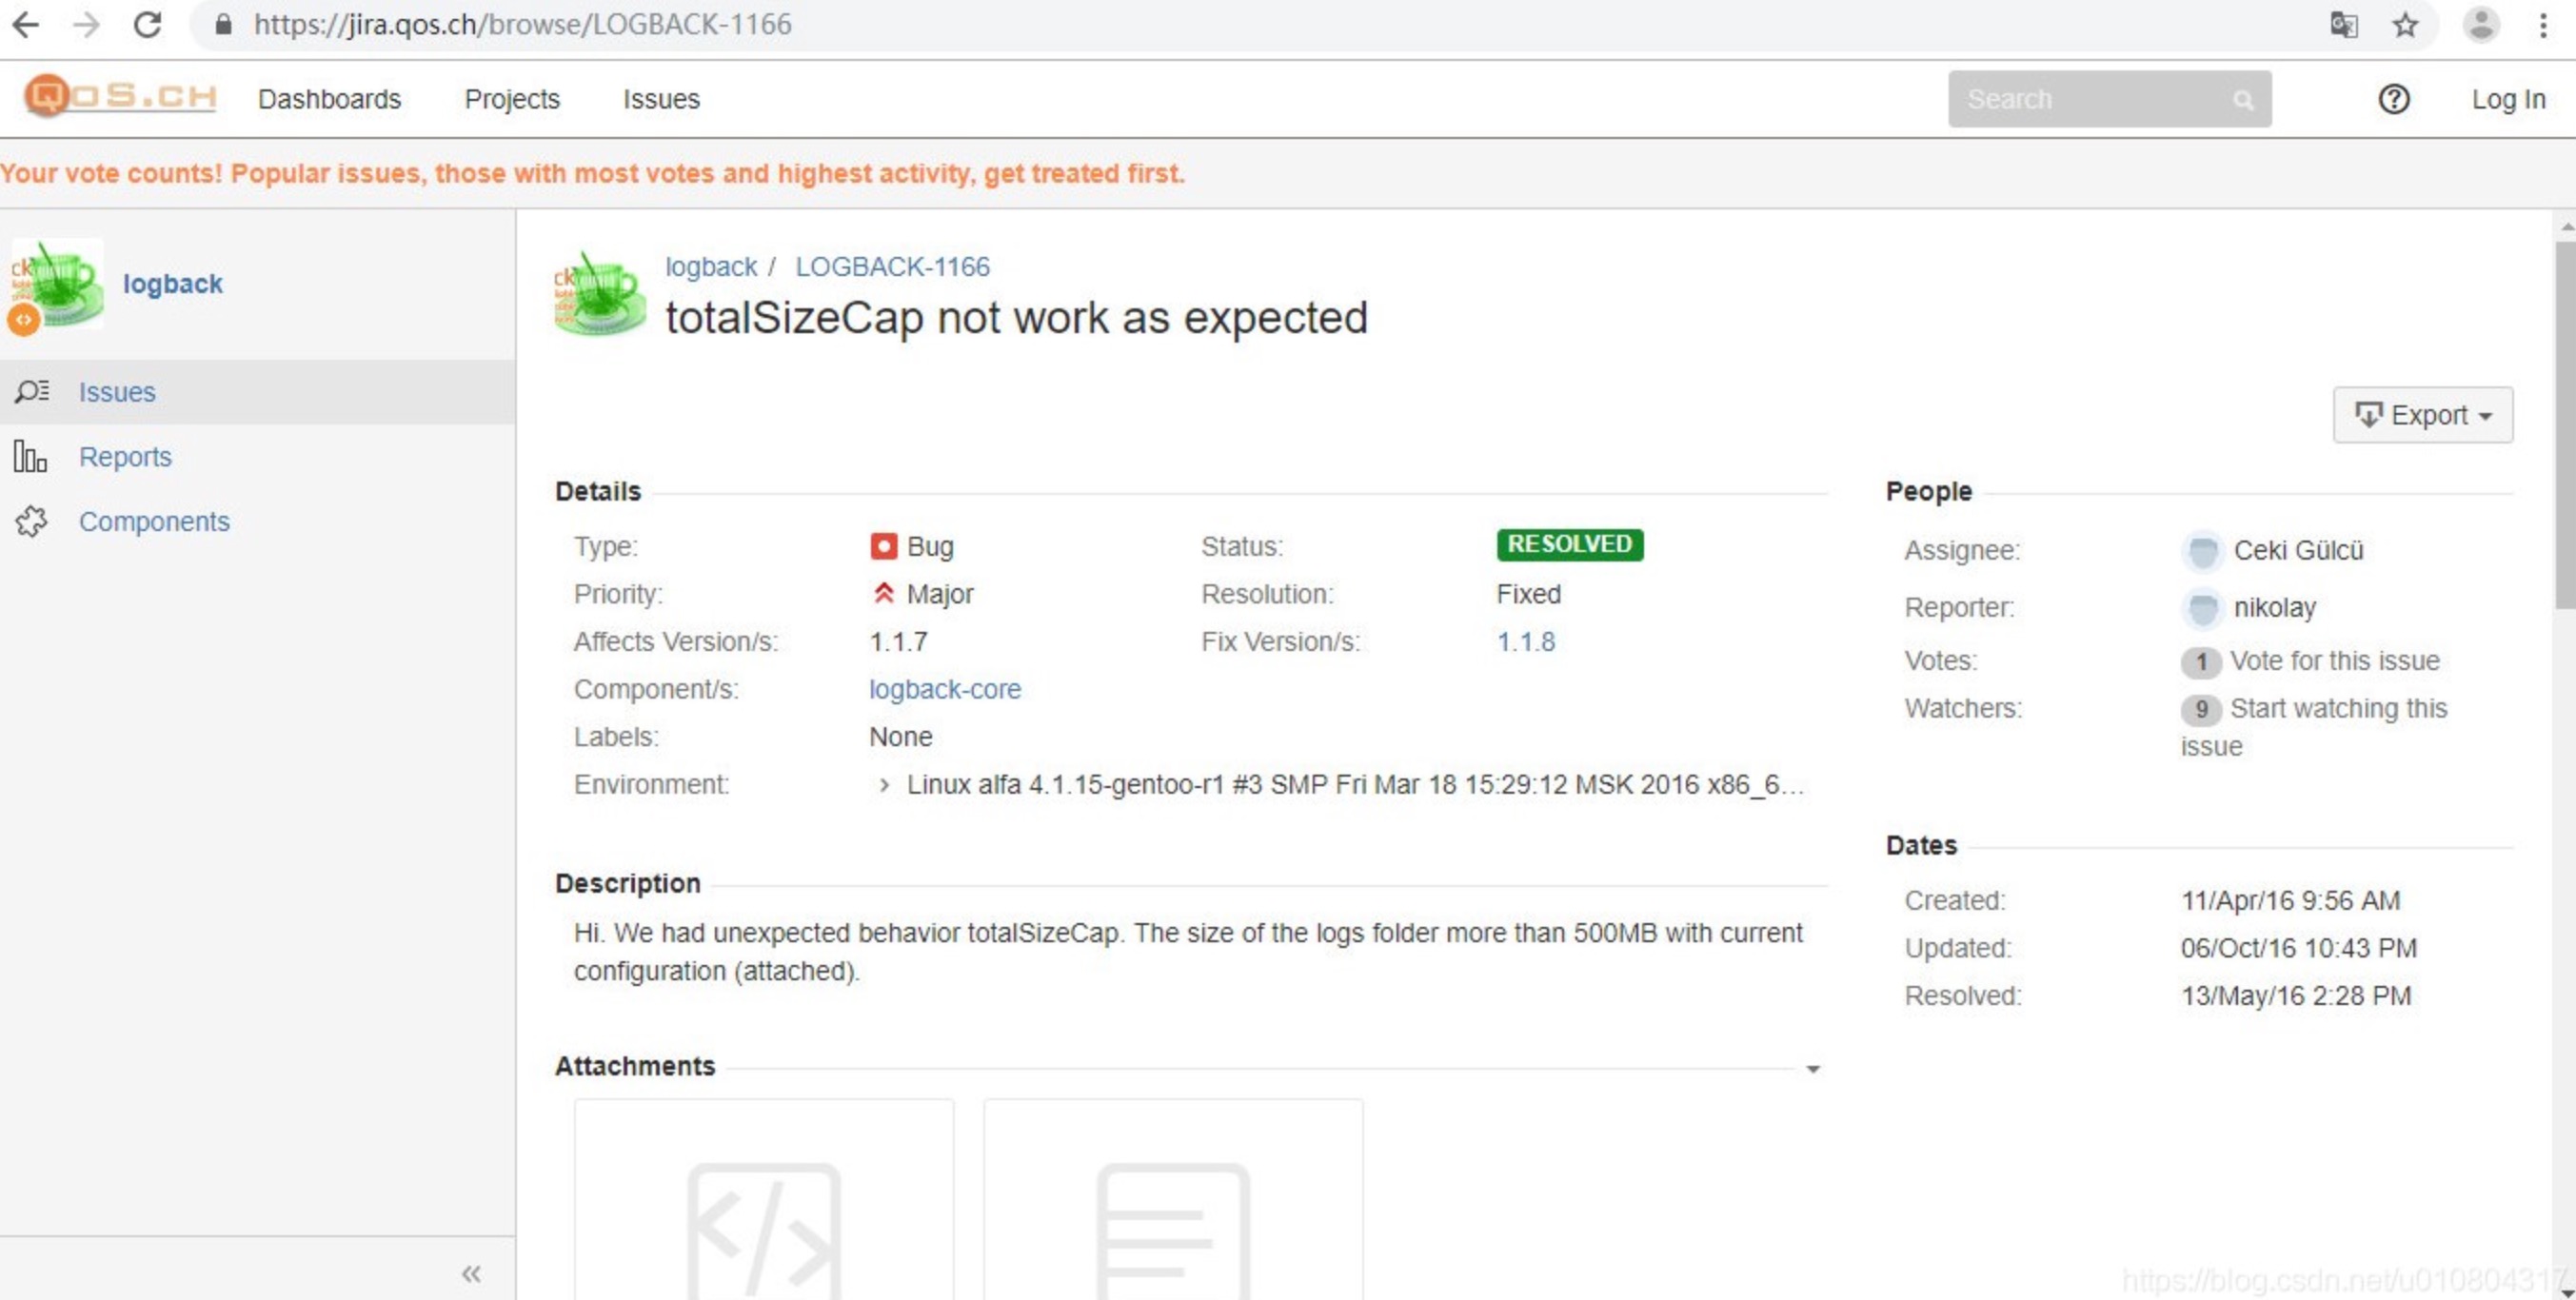2576x1300 pixels.
Task: Open the text document attachment thumbnail
Action: pyautogui.click(x=1173, y=1199)
